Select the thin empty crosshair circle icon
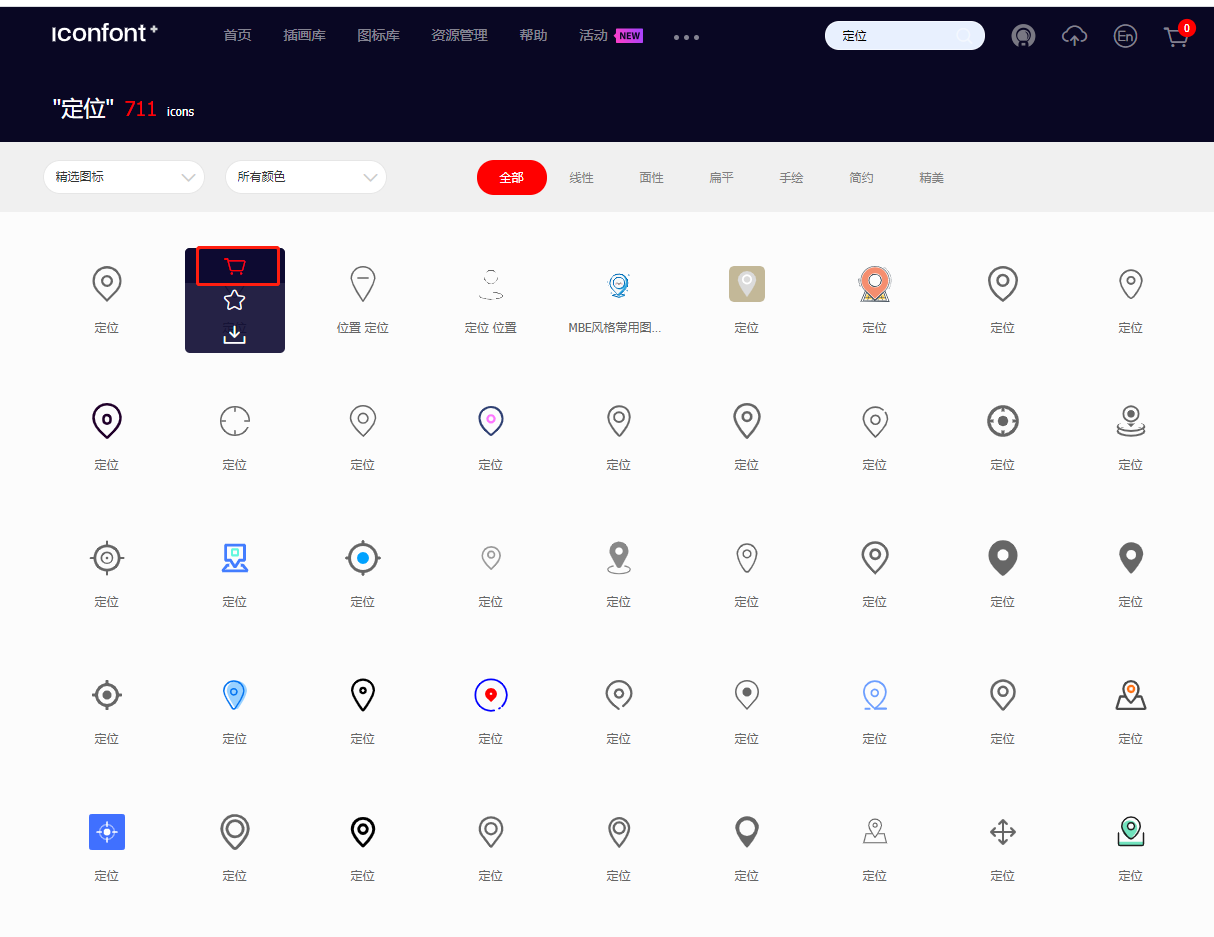 click(x=235, y=421)
